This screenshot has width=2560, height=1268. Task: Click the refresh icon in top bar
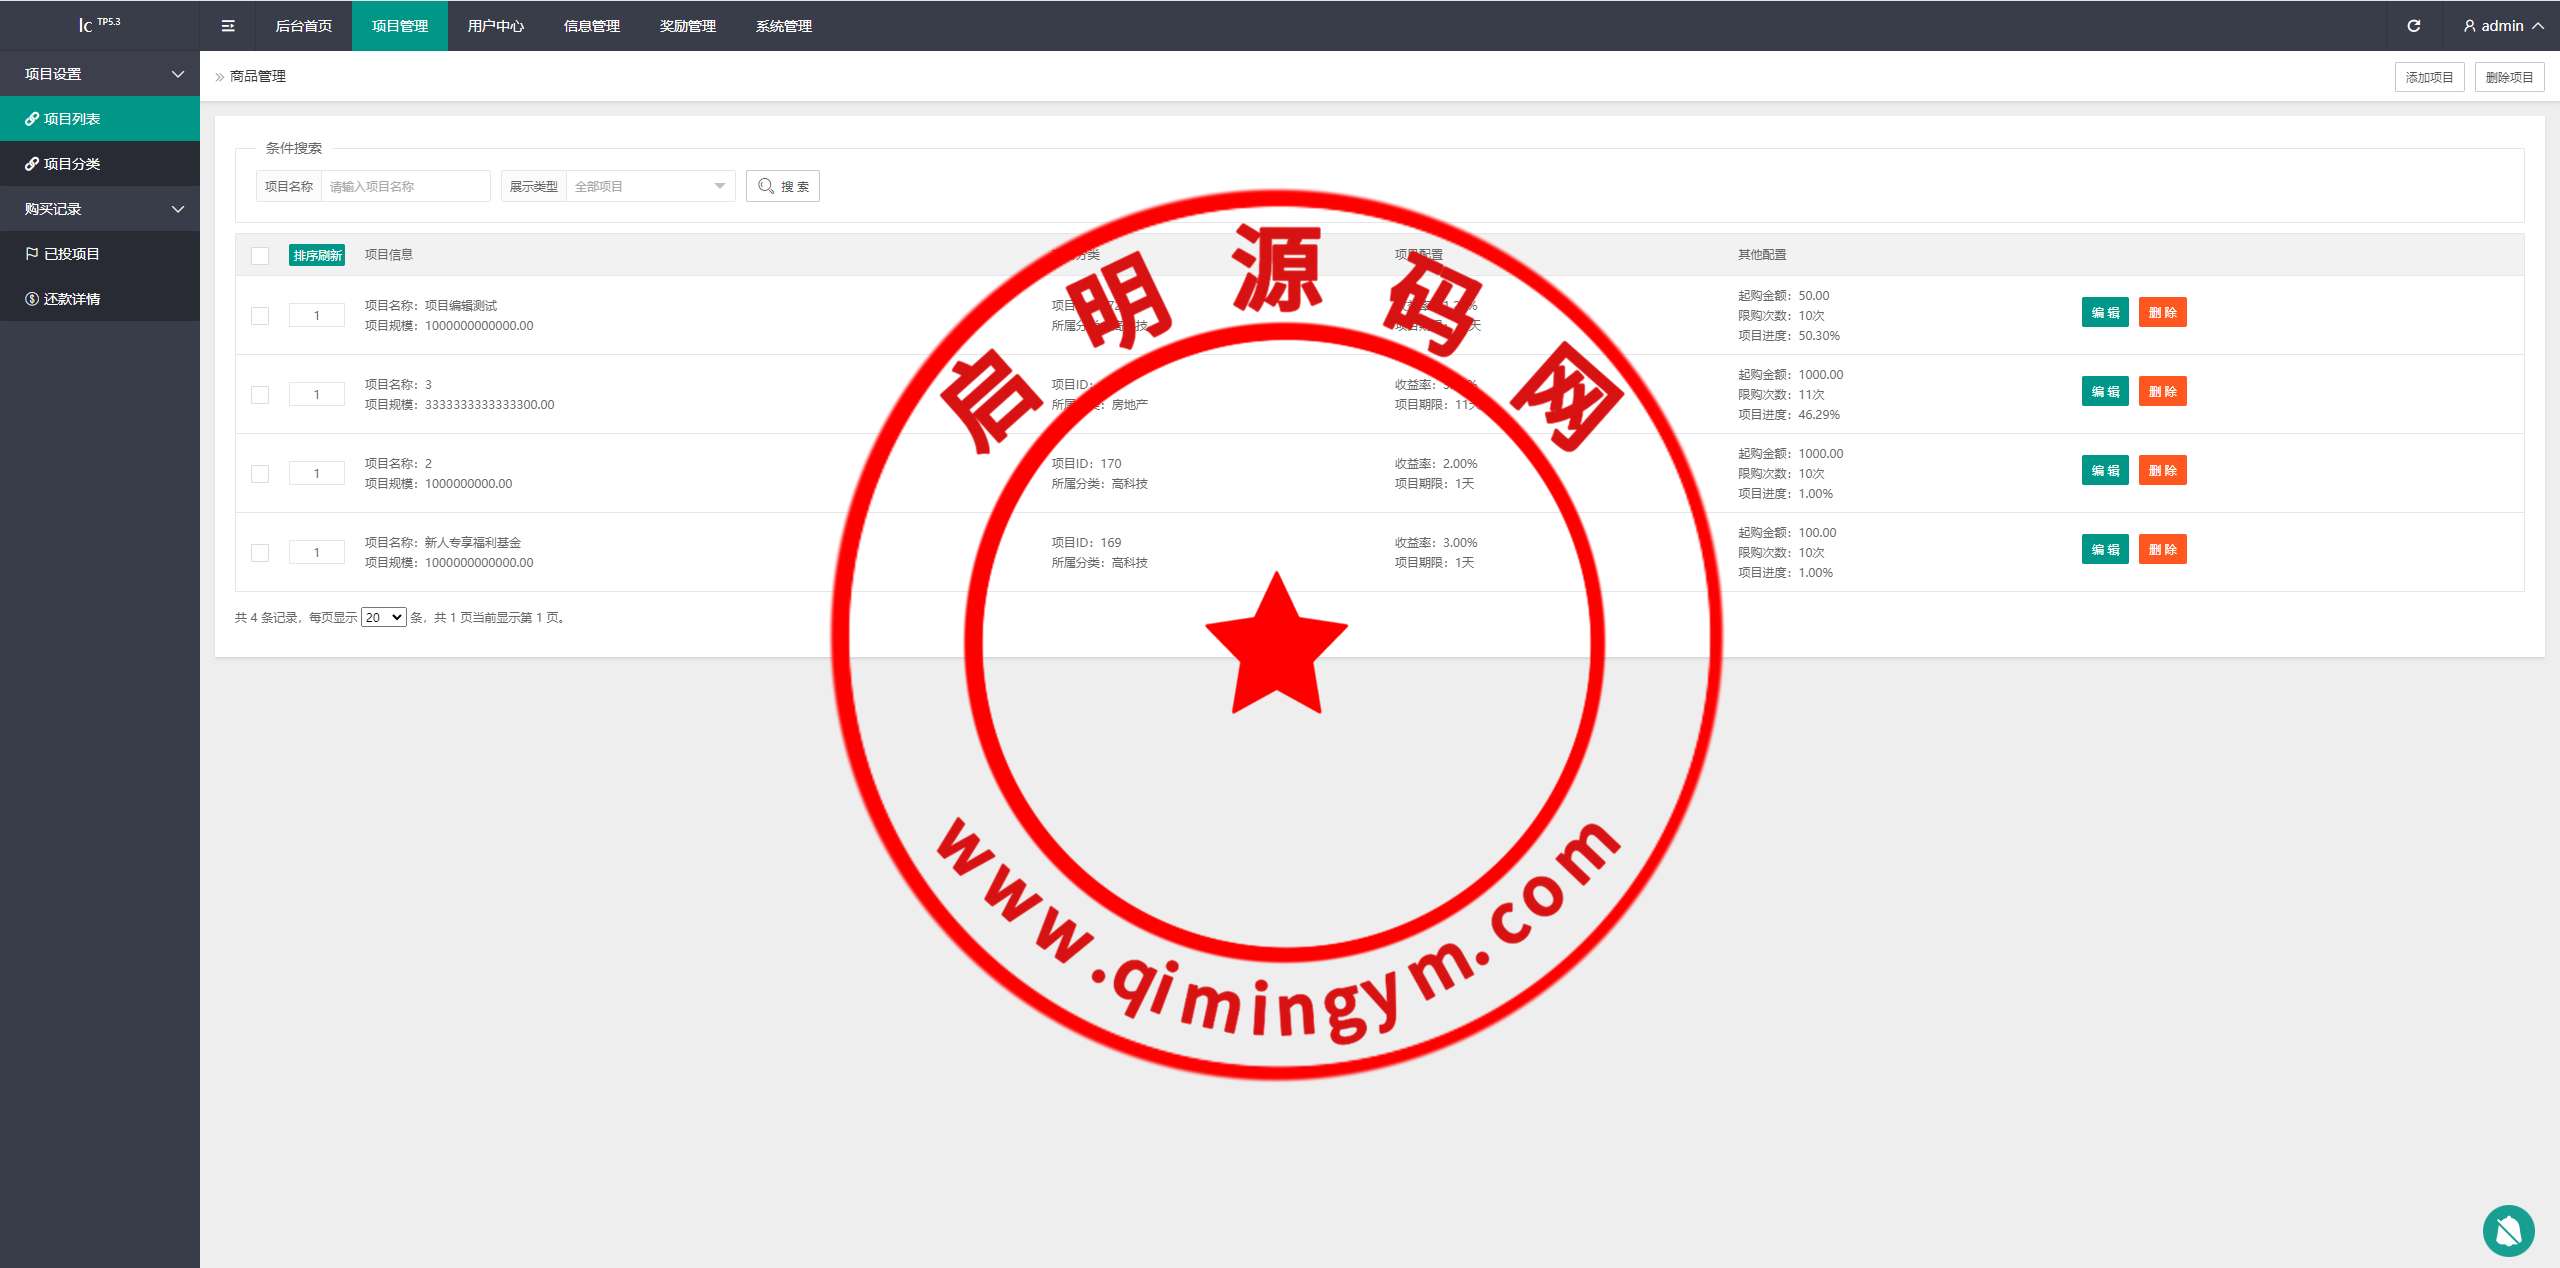pyautogui.click(x=2413, y=26)
